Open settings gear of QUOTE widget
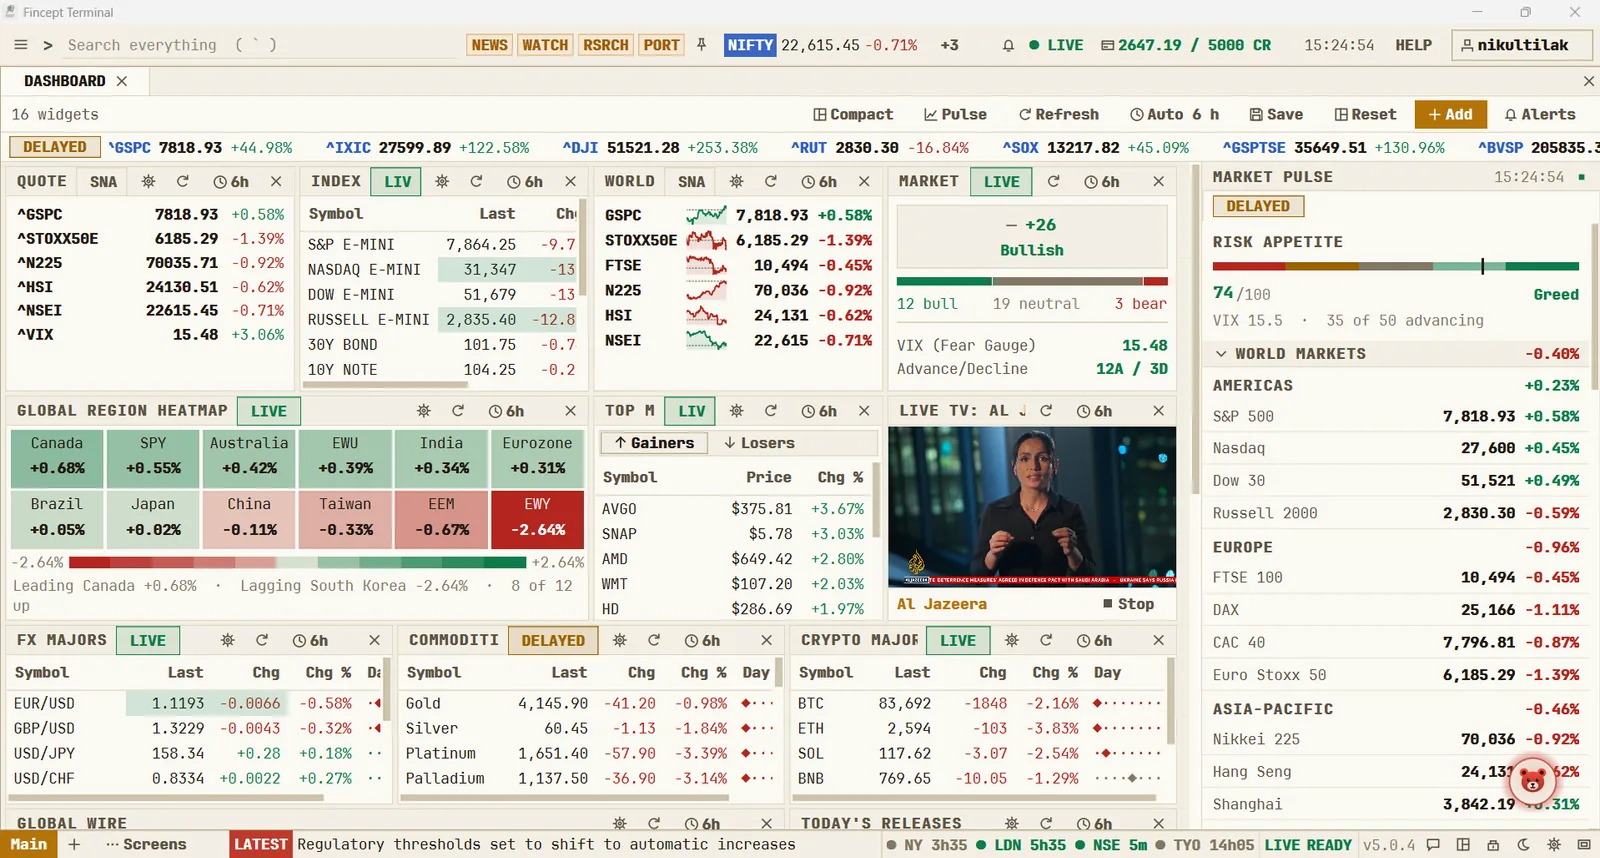This screenshot has height=858, width=1600. click(x=148, y=182)
